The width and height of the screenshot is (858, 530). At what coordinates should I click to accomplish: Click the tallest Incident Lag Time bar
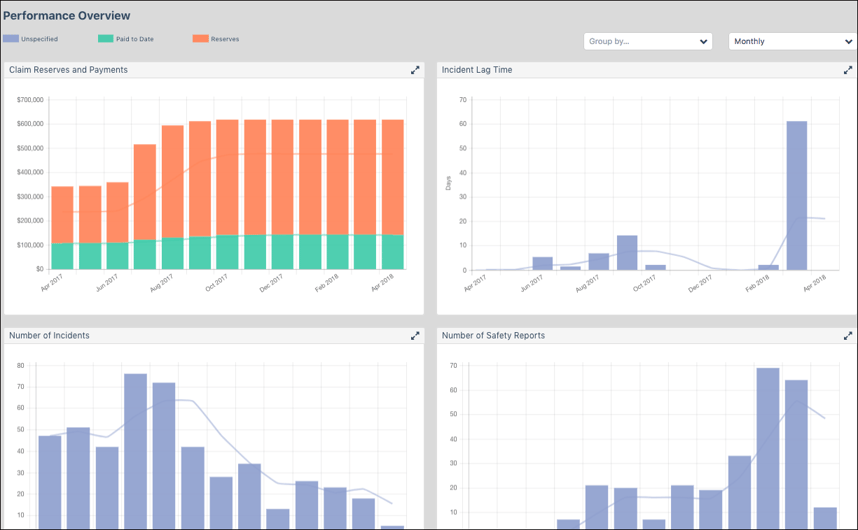[797, 196]
